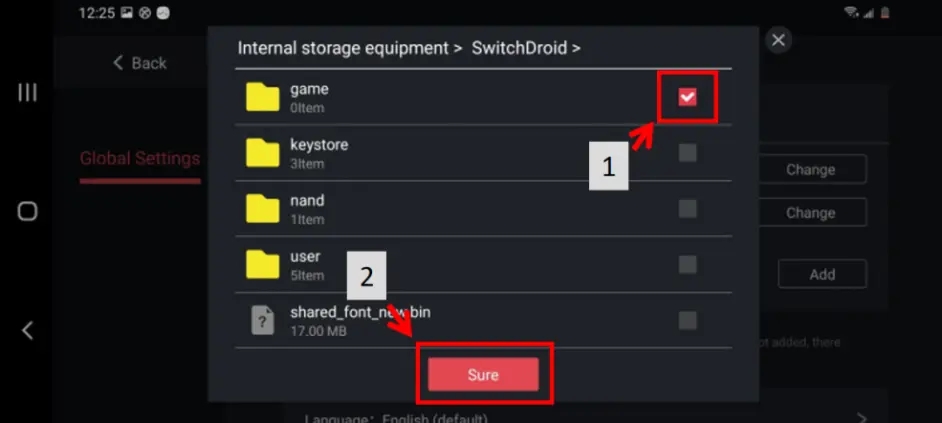
Task: Check the keystore folder checkbox
Action: 687,153
